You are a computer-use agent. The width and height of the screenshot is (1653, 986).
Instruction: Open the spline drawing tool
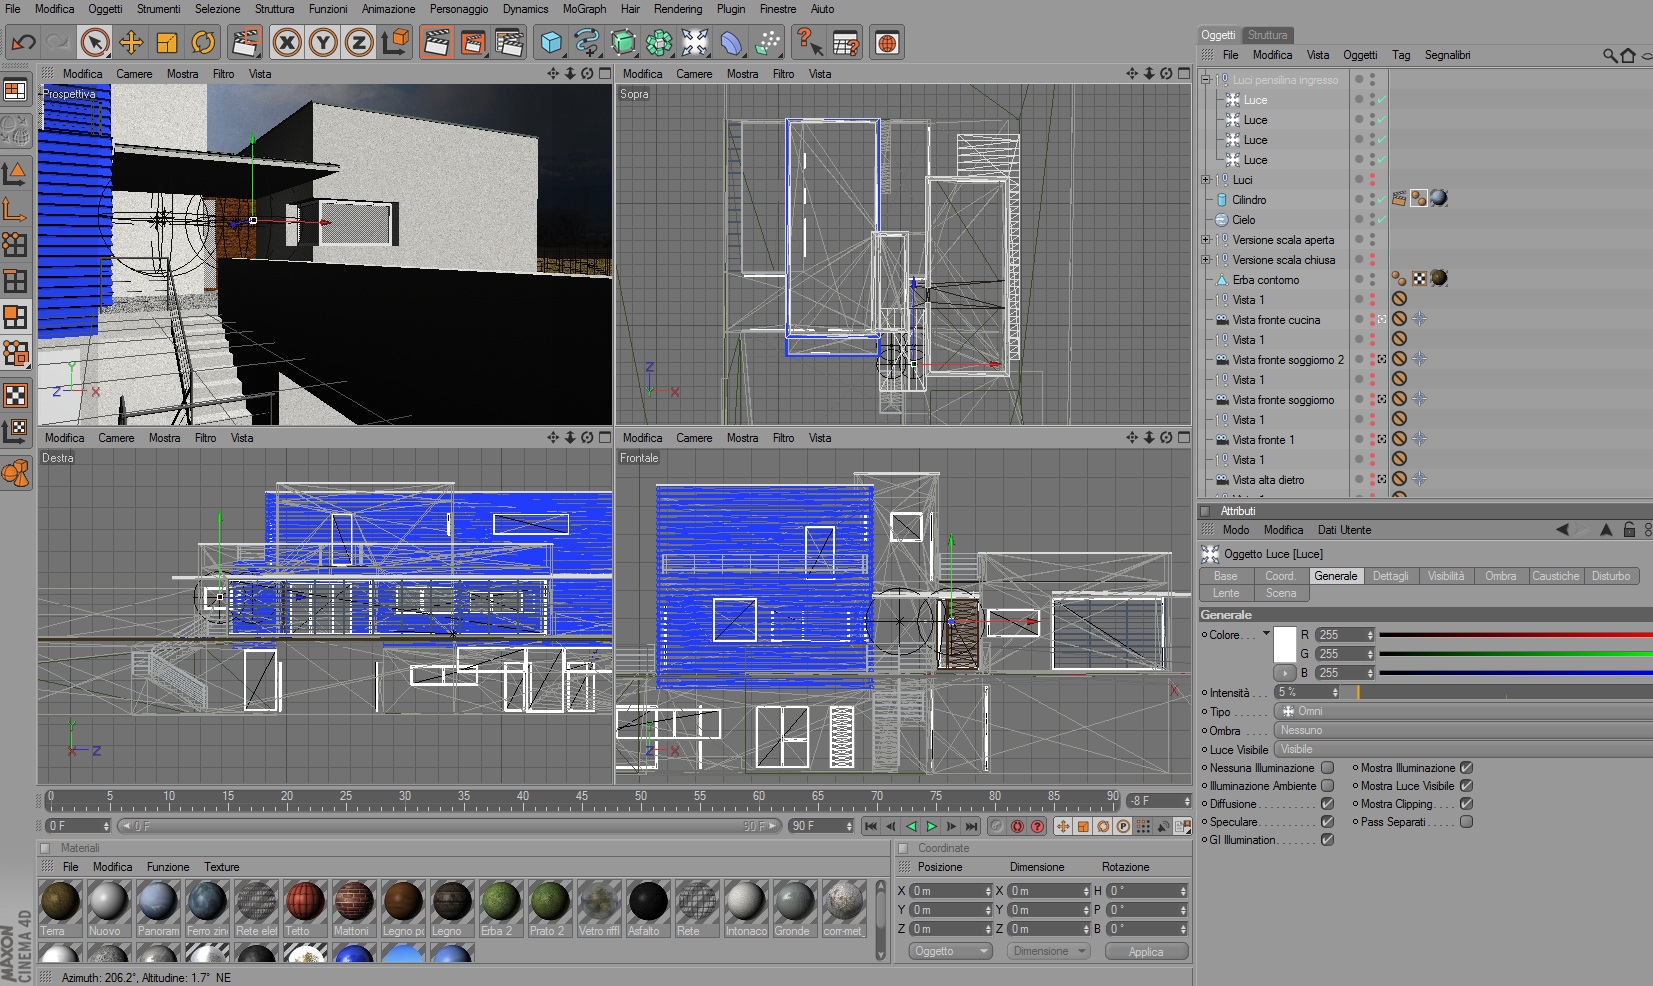[x=587, y=43]
